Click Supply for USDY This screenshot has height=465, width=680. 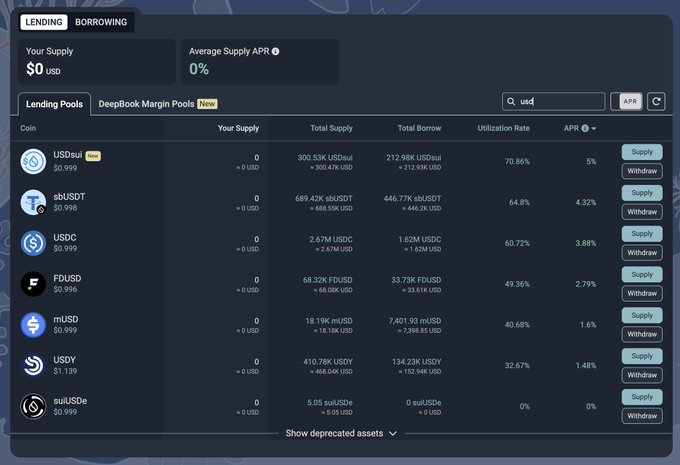coord(642,356)
